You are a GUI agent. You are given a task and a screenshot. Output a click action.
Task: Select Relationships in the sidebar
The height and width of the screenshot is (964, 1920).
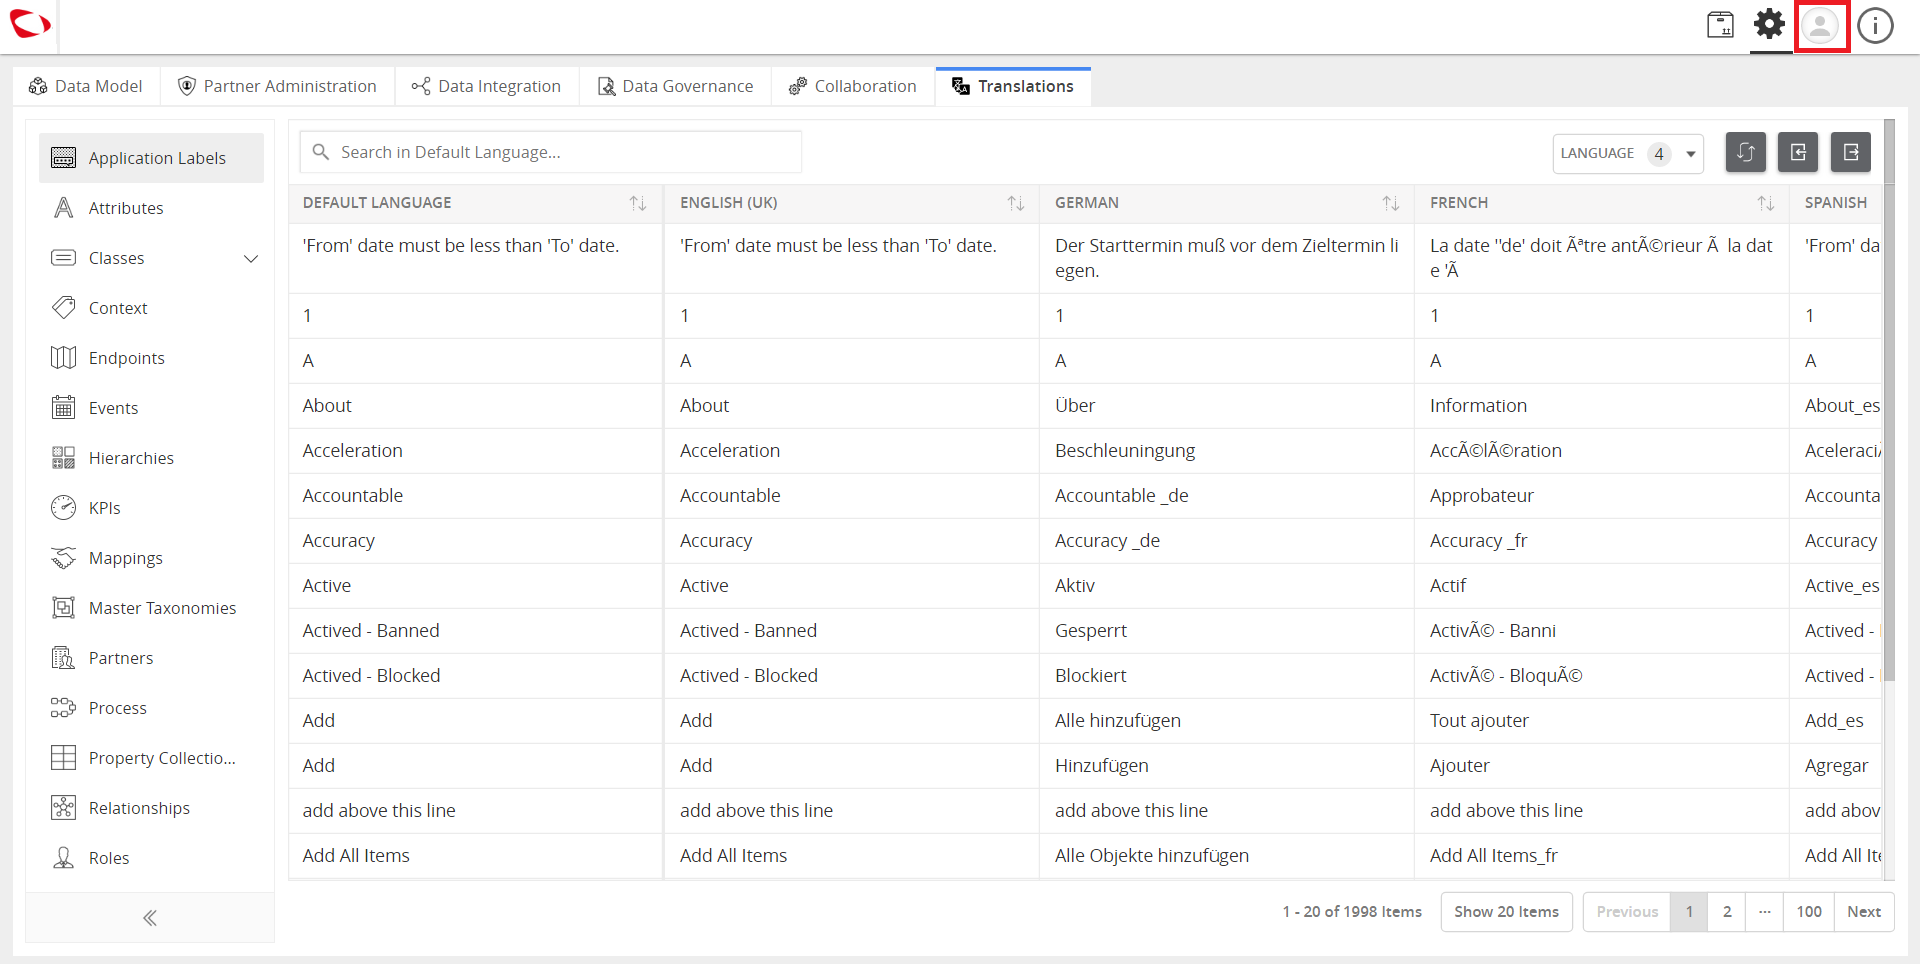click(151, 808)
